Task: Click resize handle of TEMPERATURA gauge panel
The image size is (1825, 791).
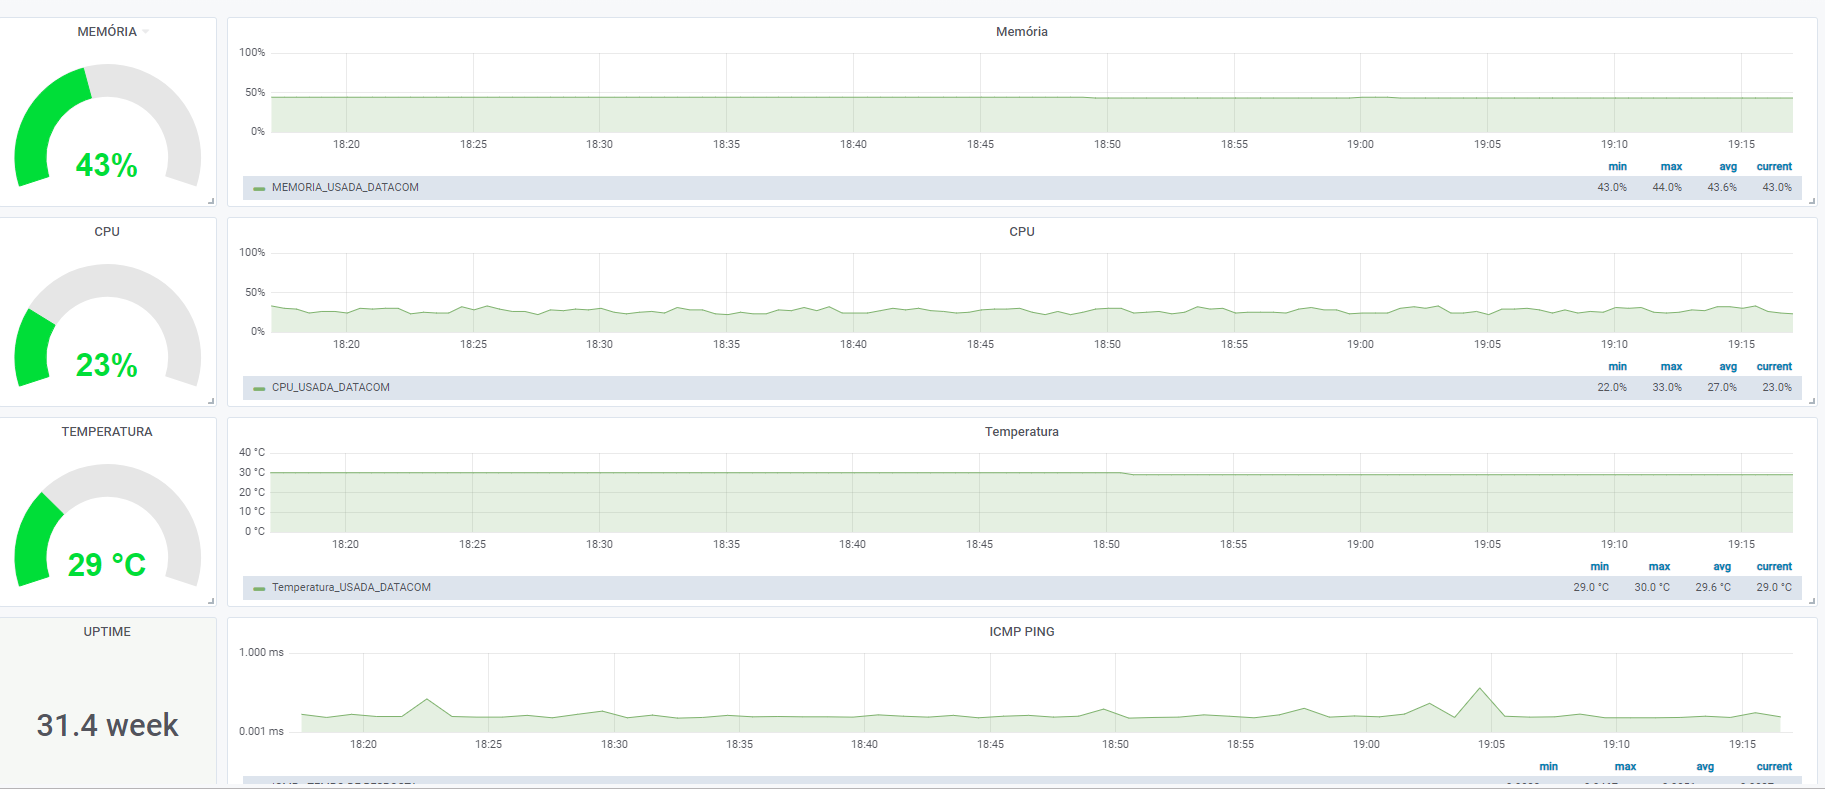Action: [211, 601]
